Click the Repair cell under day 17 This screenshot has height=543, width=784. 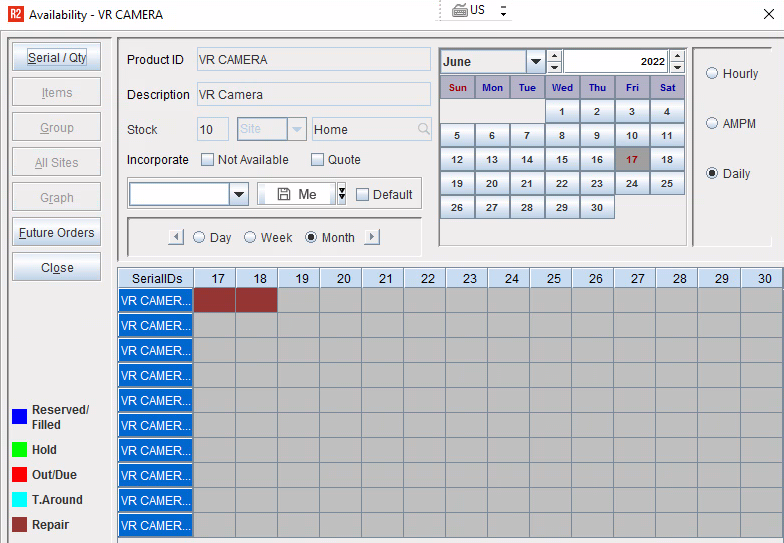[214, 300]
